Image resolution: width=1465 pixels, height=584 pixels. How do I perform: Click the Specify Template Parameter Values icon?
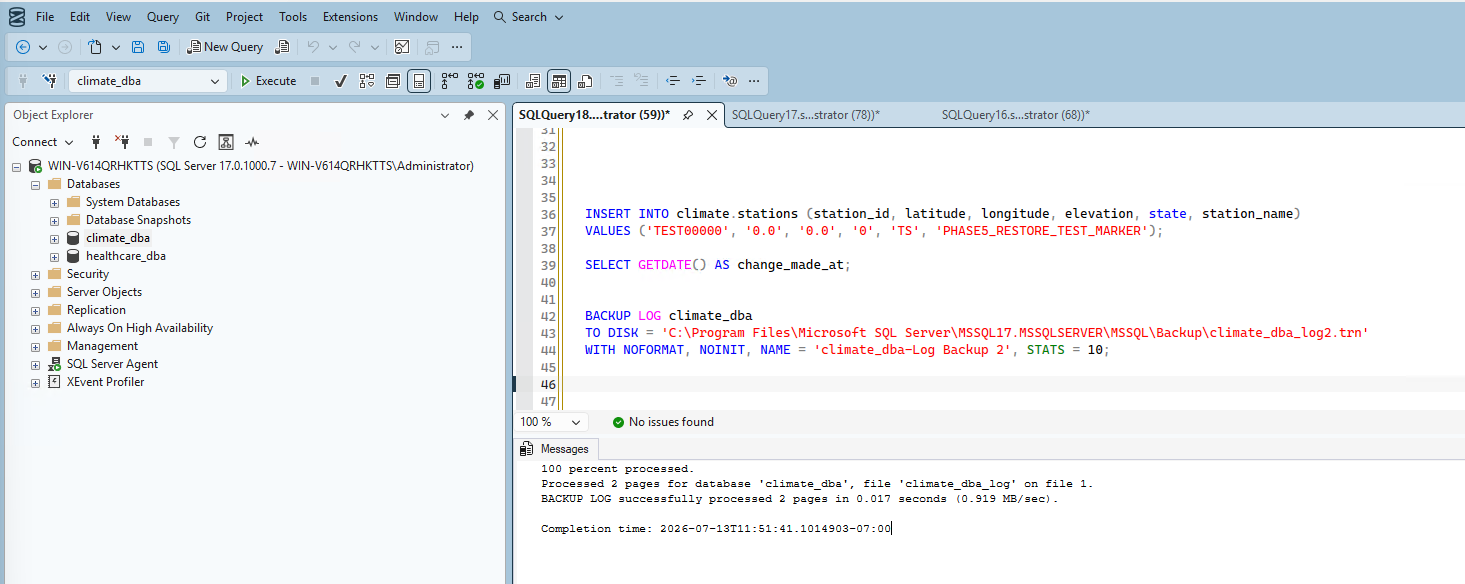coord(730,81)
